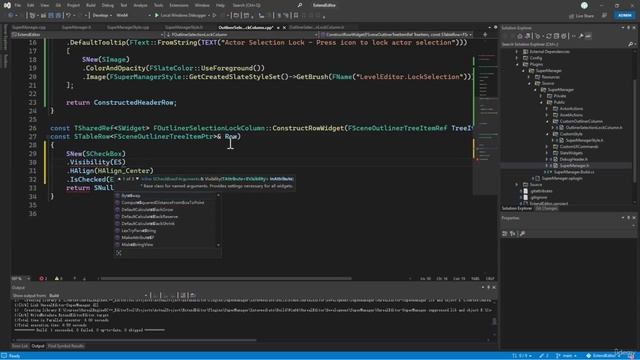The image size is (640, 360).
Task: Click Categorized icon in Properties panel
Action: (505, 233)
